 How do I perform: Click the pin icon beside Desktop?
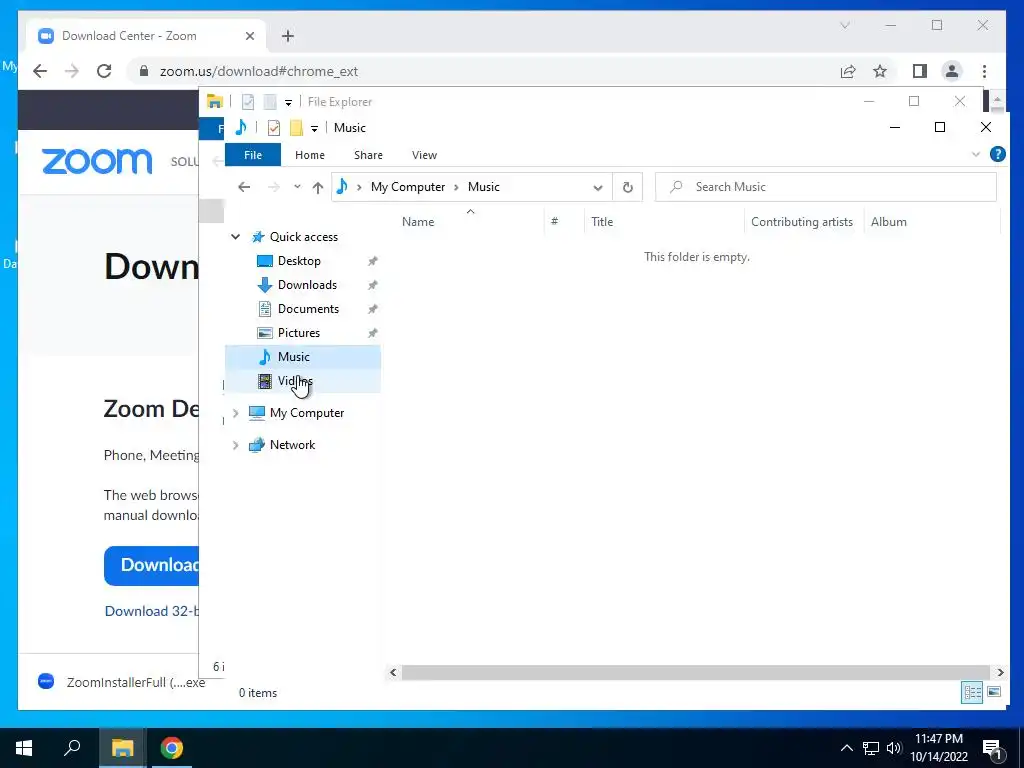click(372, 261)
